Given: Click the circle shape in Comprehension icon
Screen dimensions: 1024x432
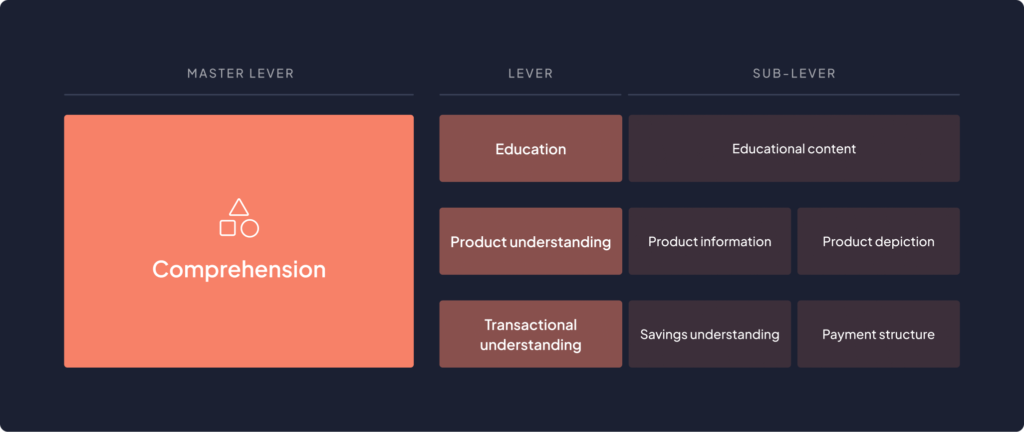Looking at the screenshot, I should pyautogui.click(x=250, y=228).
